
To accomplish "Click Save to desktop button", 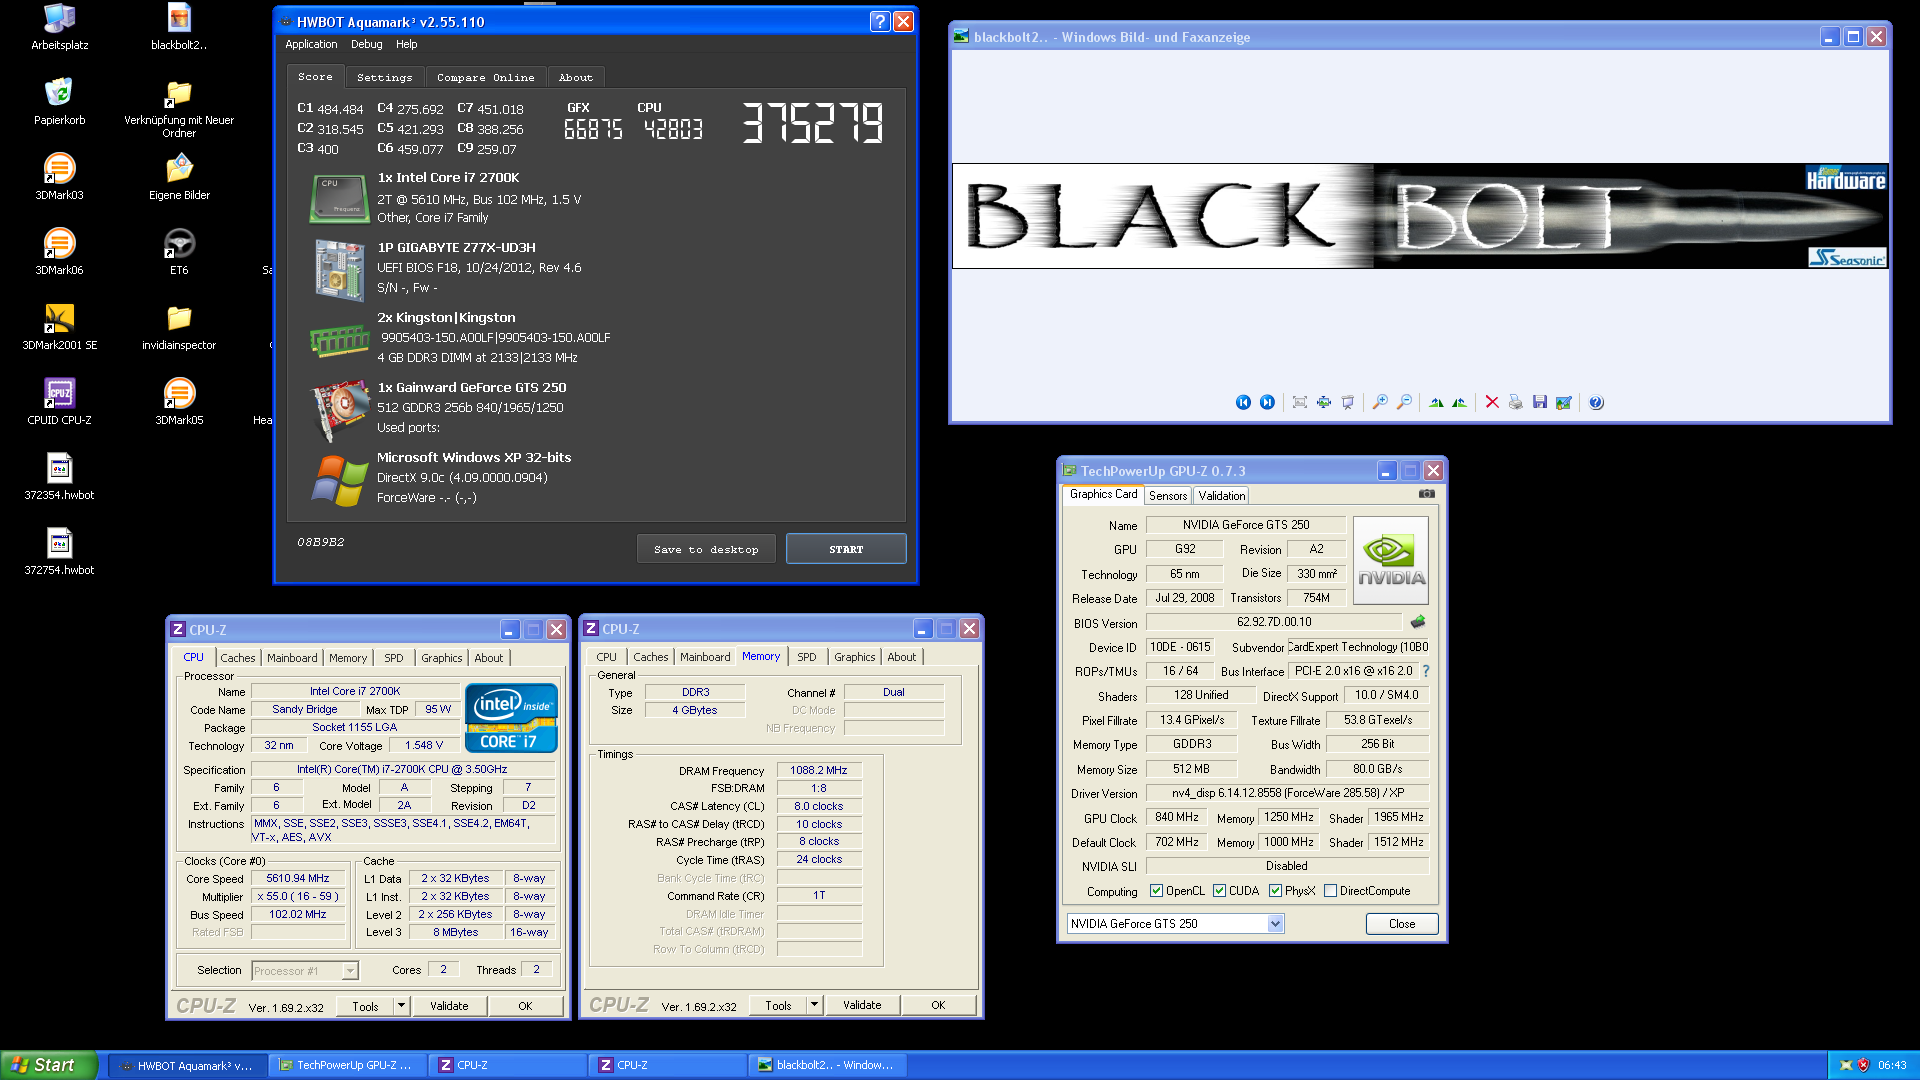I will click(706, 549).
